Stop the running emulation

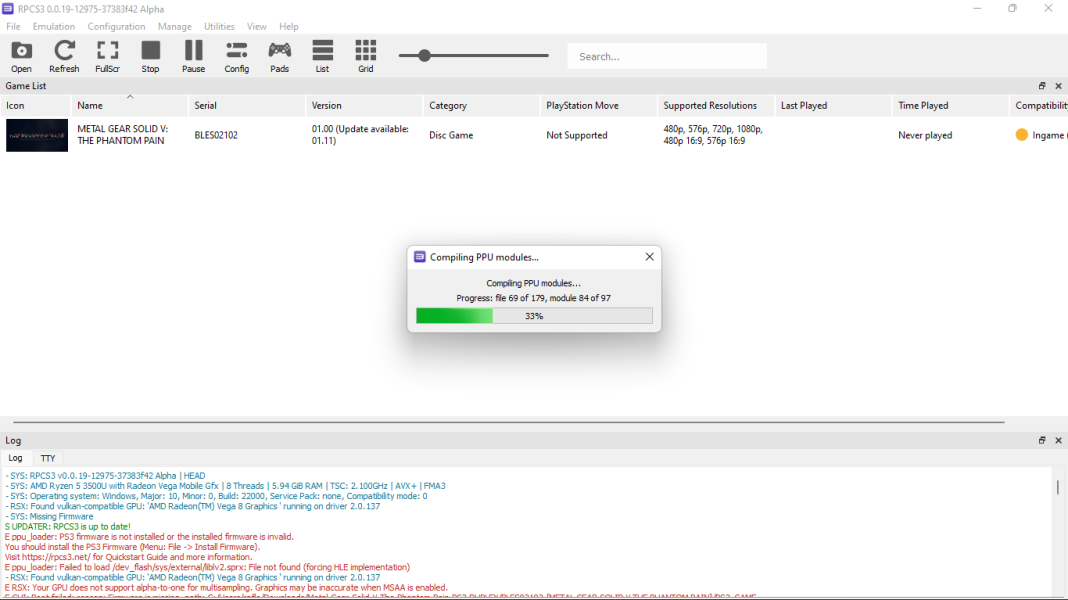151,56
